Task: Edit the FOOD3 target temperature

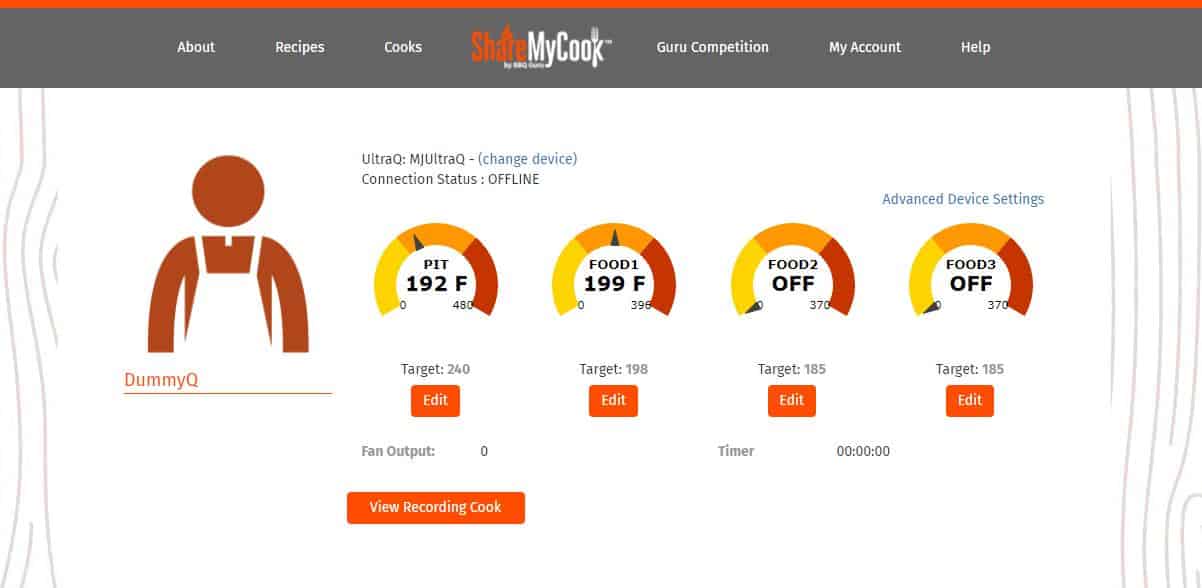Action: click(x=970, y=400)
